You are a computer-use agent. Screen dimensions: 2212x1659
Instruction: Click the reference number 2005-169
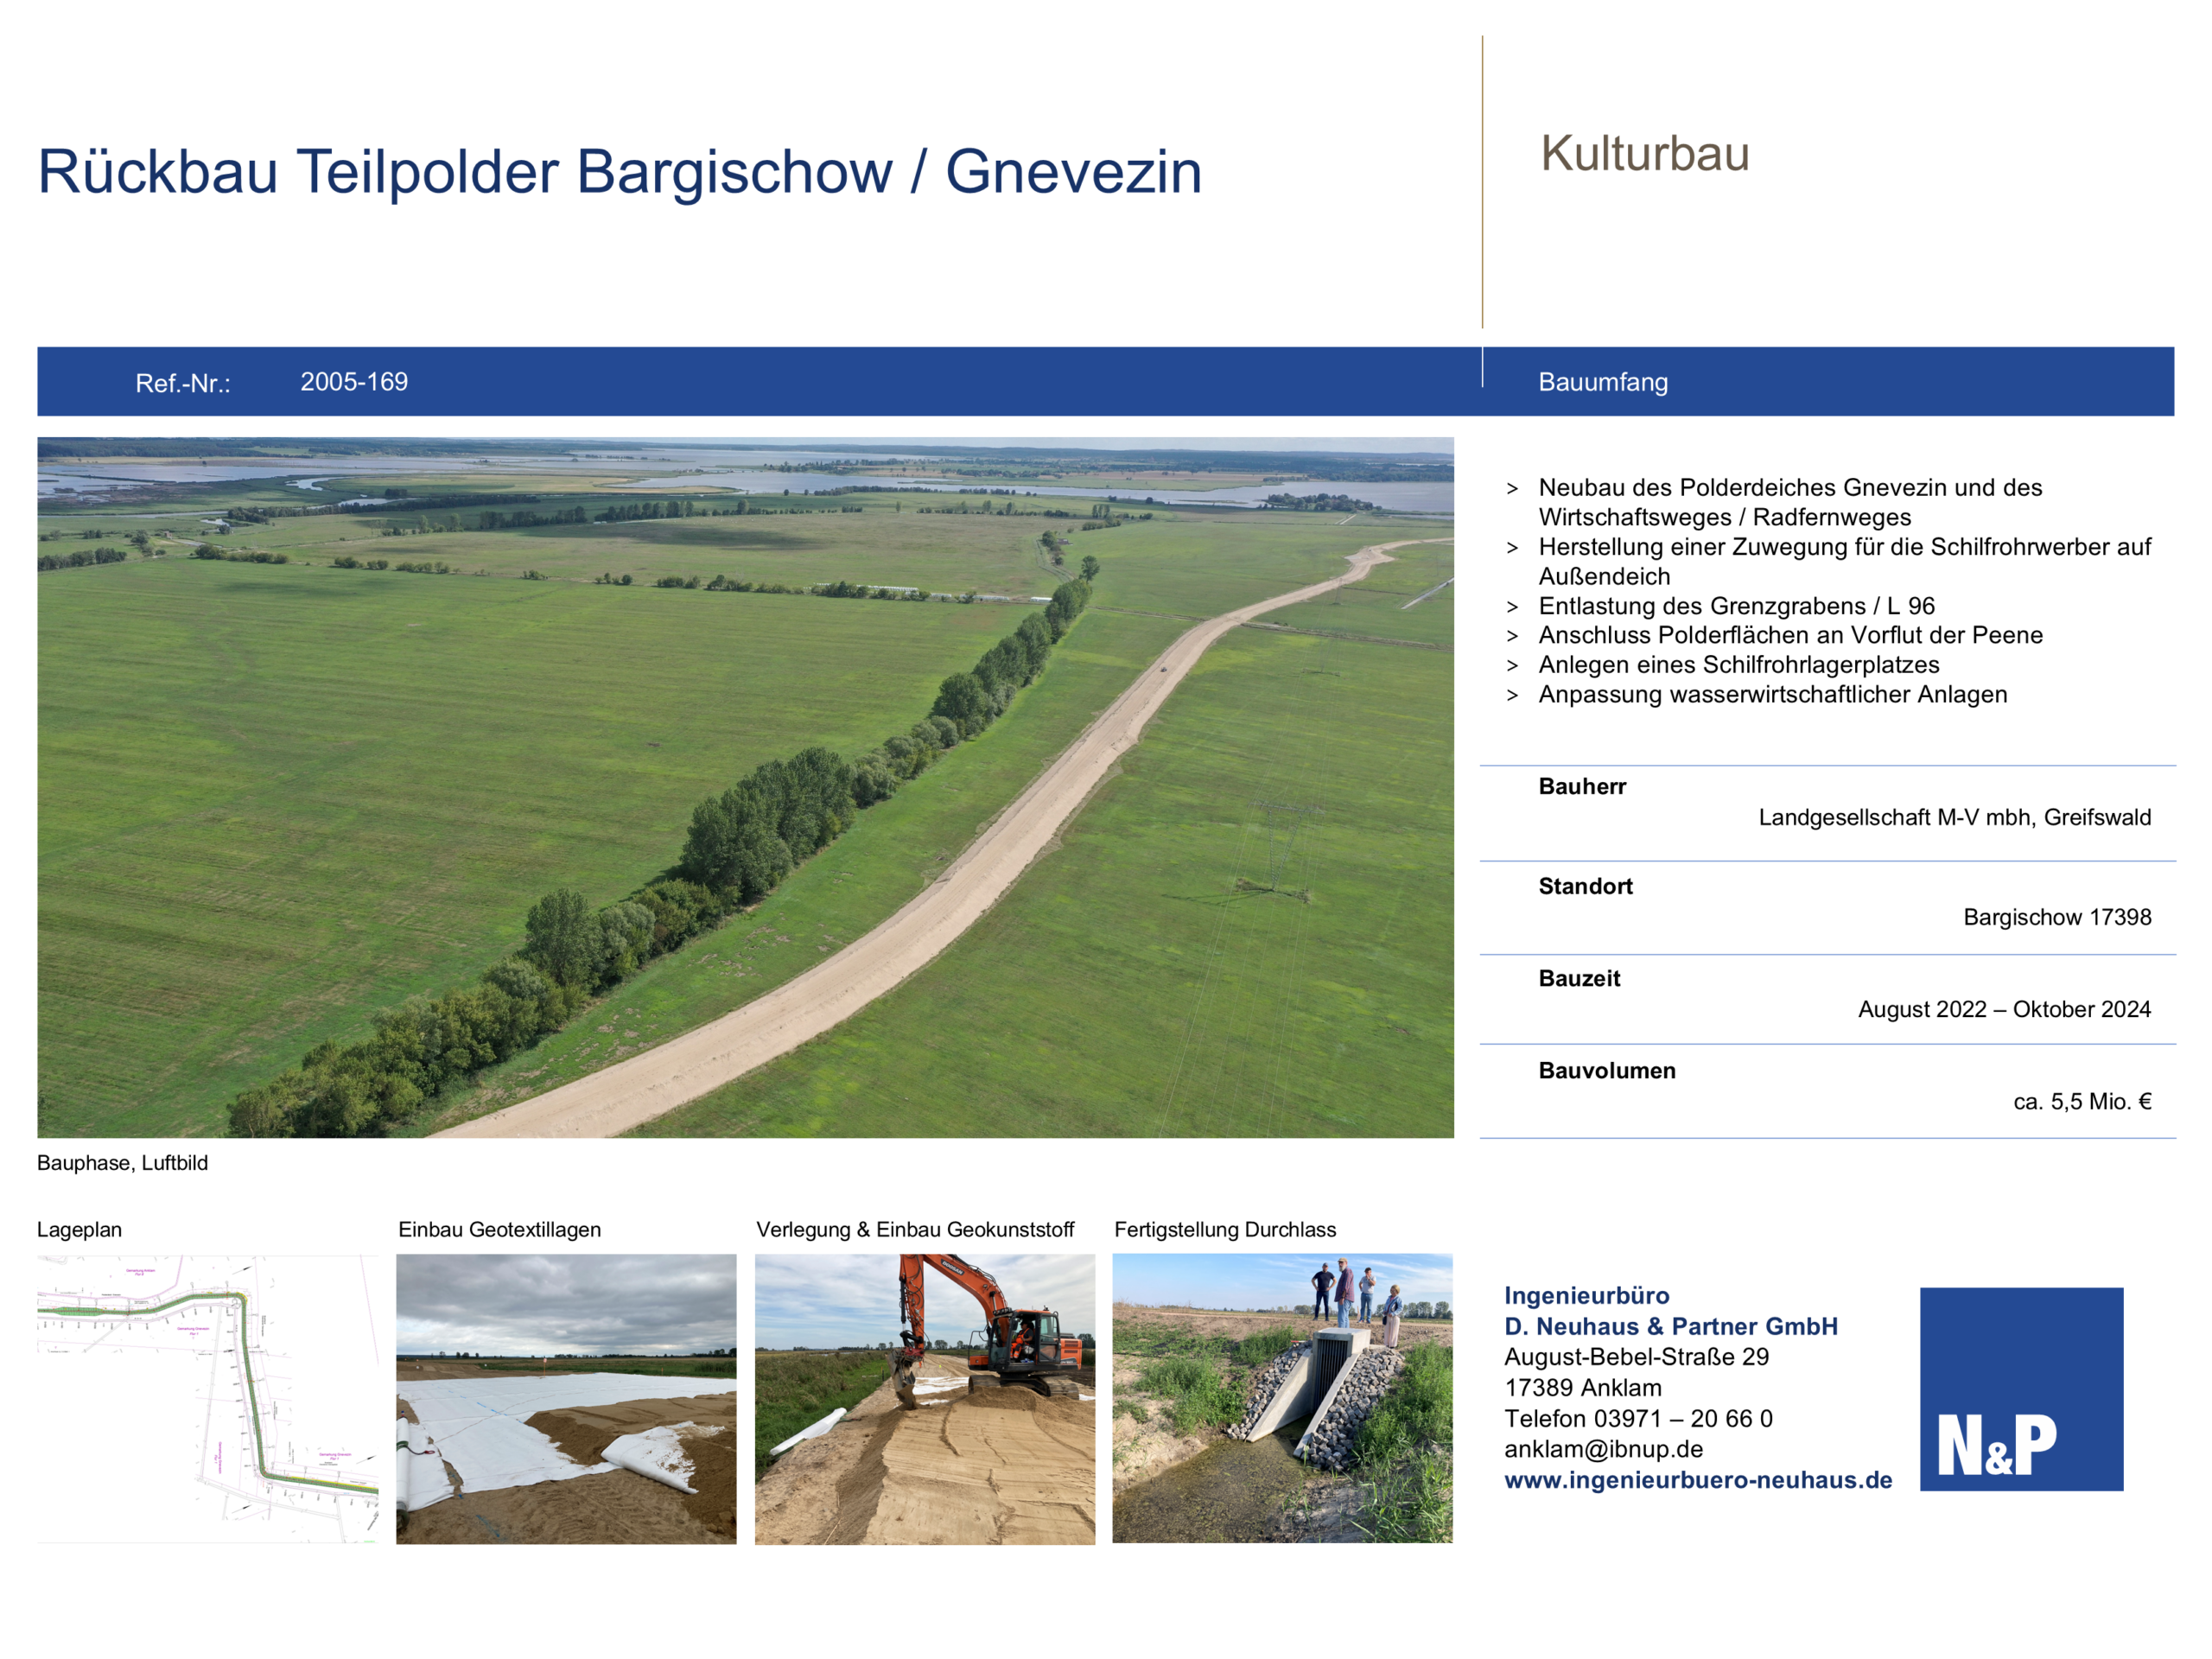354,382
